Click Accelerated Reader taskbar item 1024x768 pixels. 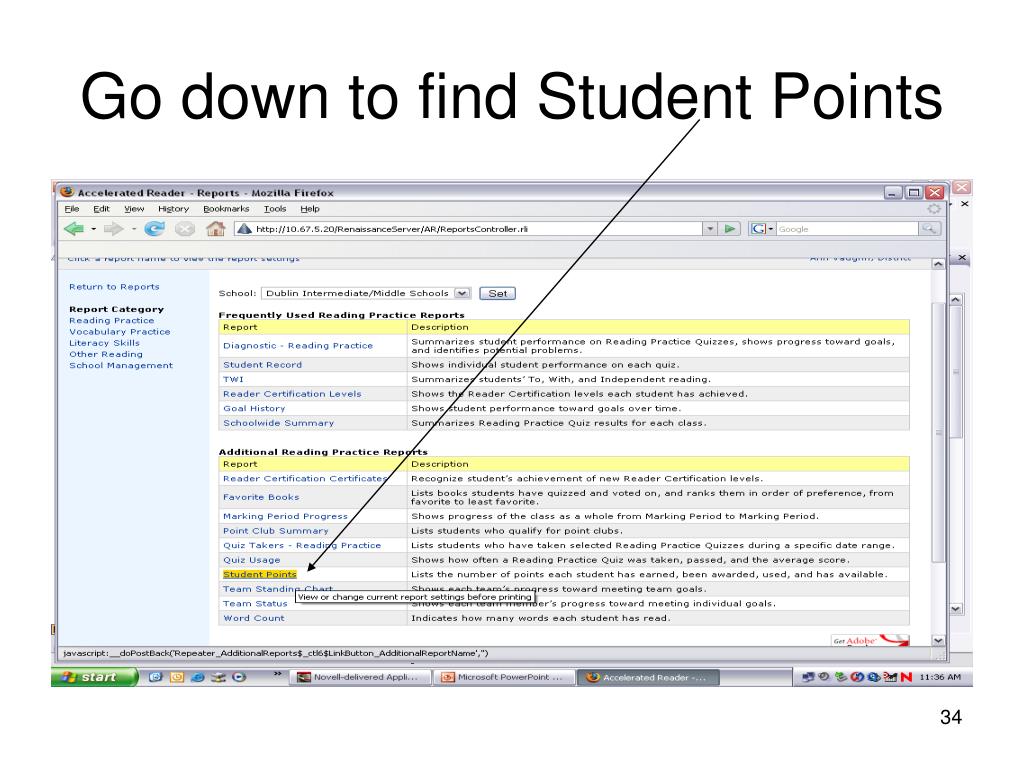(648, 677)
